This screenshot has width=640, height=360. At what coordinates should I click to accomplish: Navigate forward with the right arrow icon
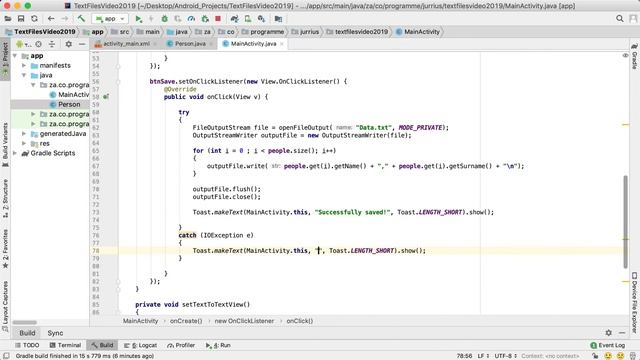(x=64, y=19)
